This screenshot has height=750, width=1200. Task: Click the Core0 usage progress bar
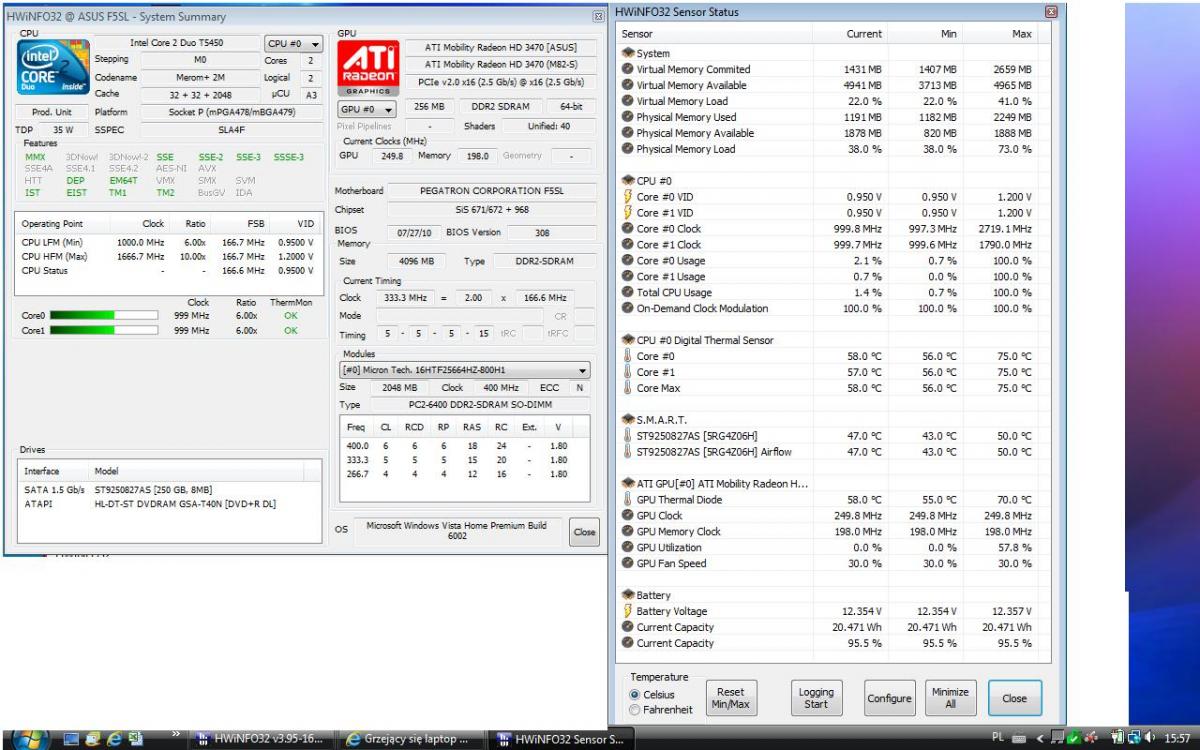click(103, 315)
